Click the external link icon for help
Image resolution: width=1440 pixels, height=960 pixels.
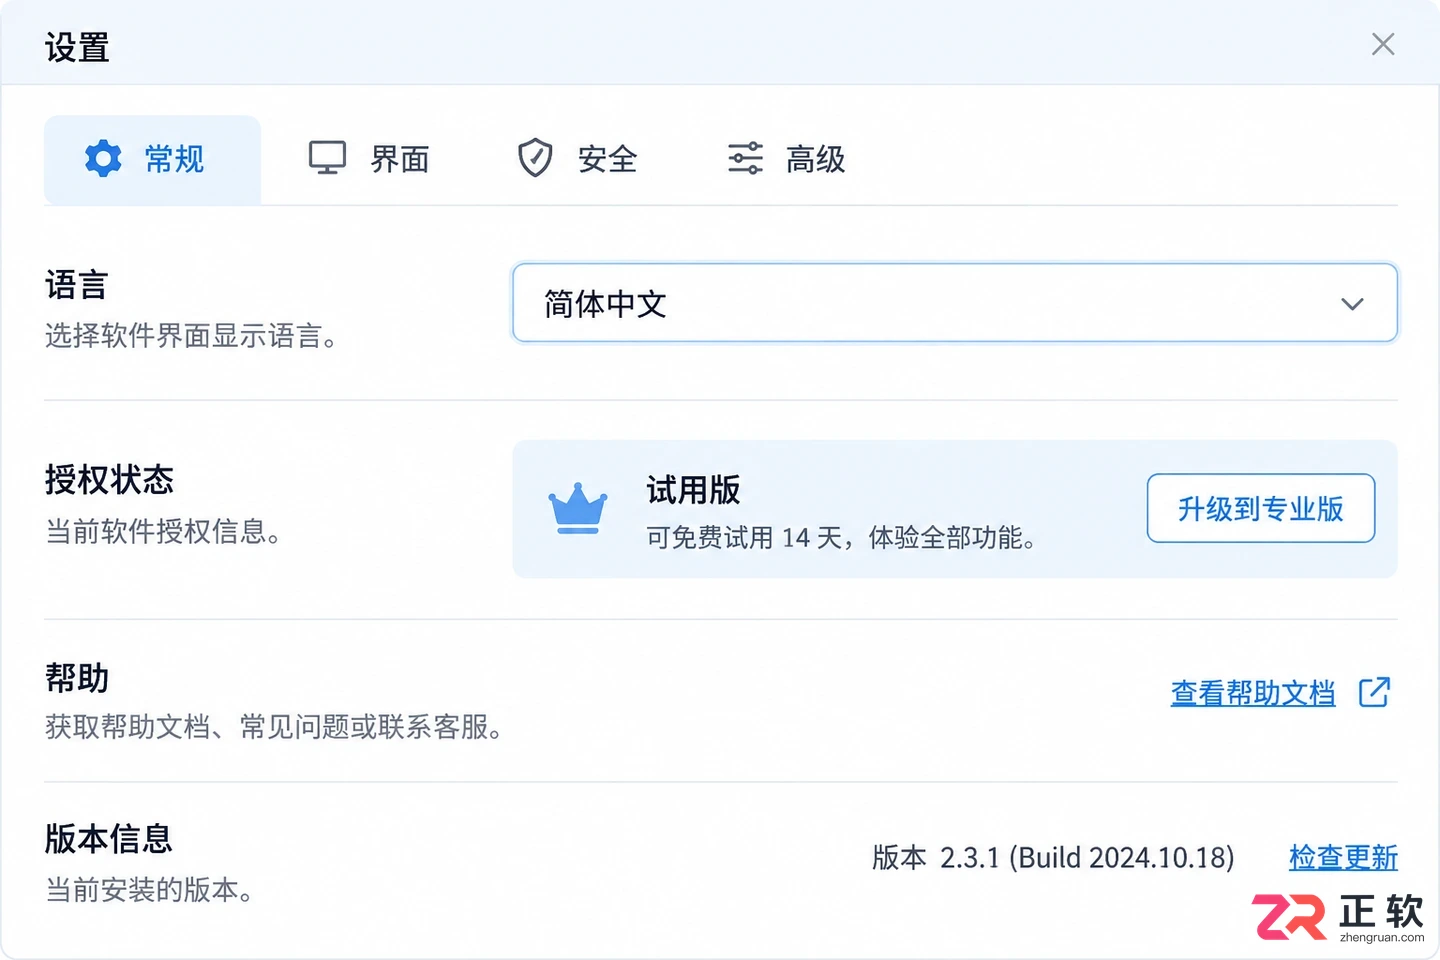click(x=1375, y=692)
